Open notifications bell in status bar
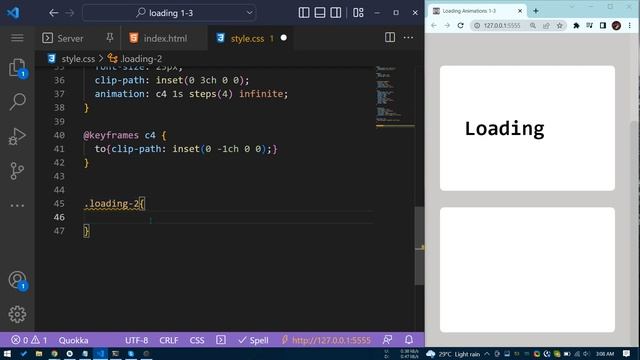The image size is (640, 360). [409, 340]
